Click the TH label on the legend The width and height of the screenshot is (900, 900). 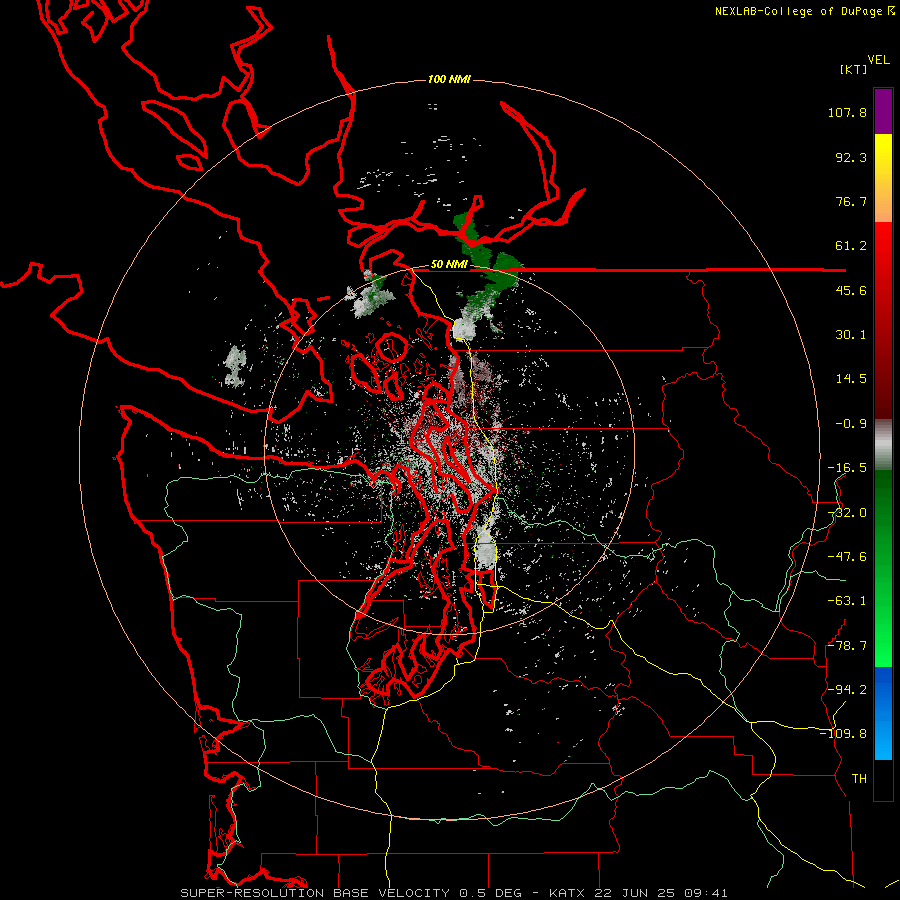point(859,779)
